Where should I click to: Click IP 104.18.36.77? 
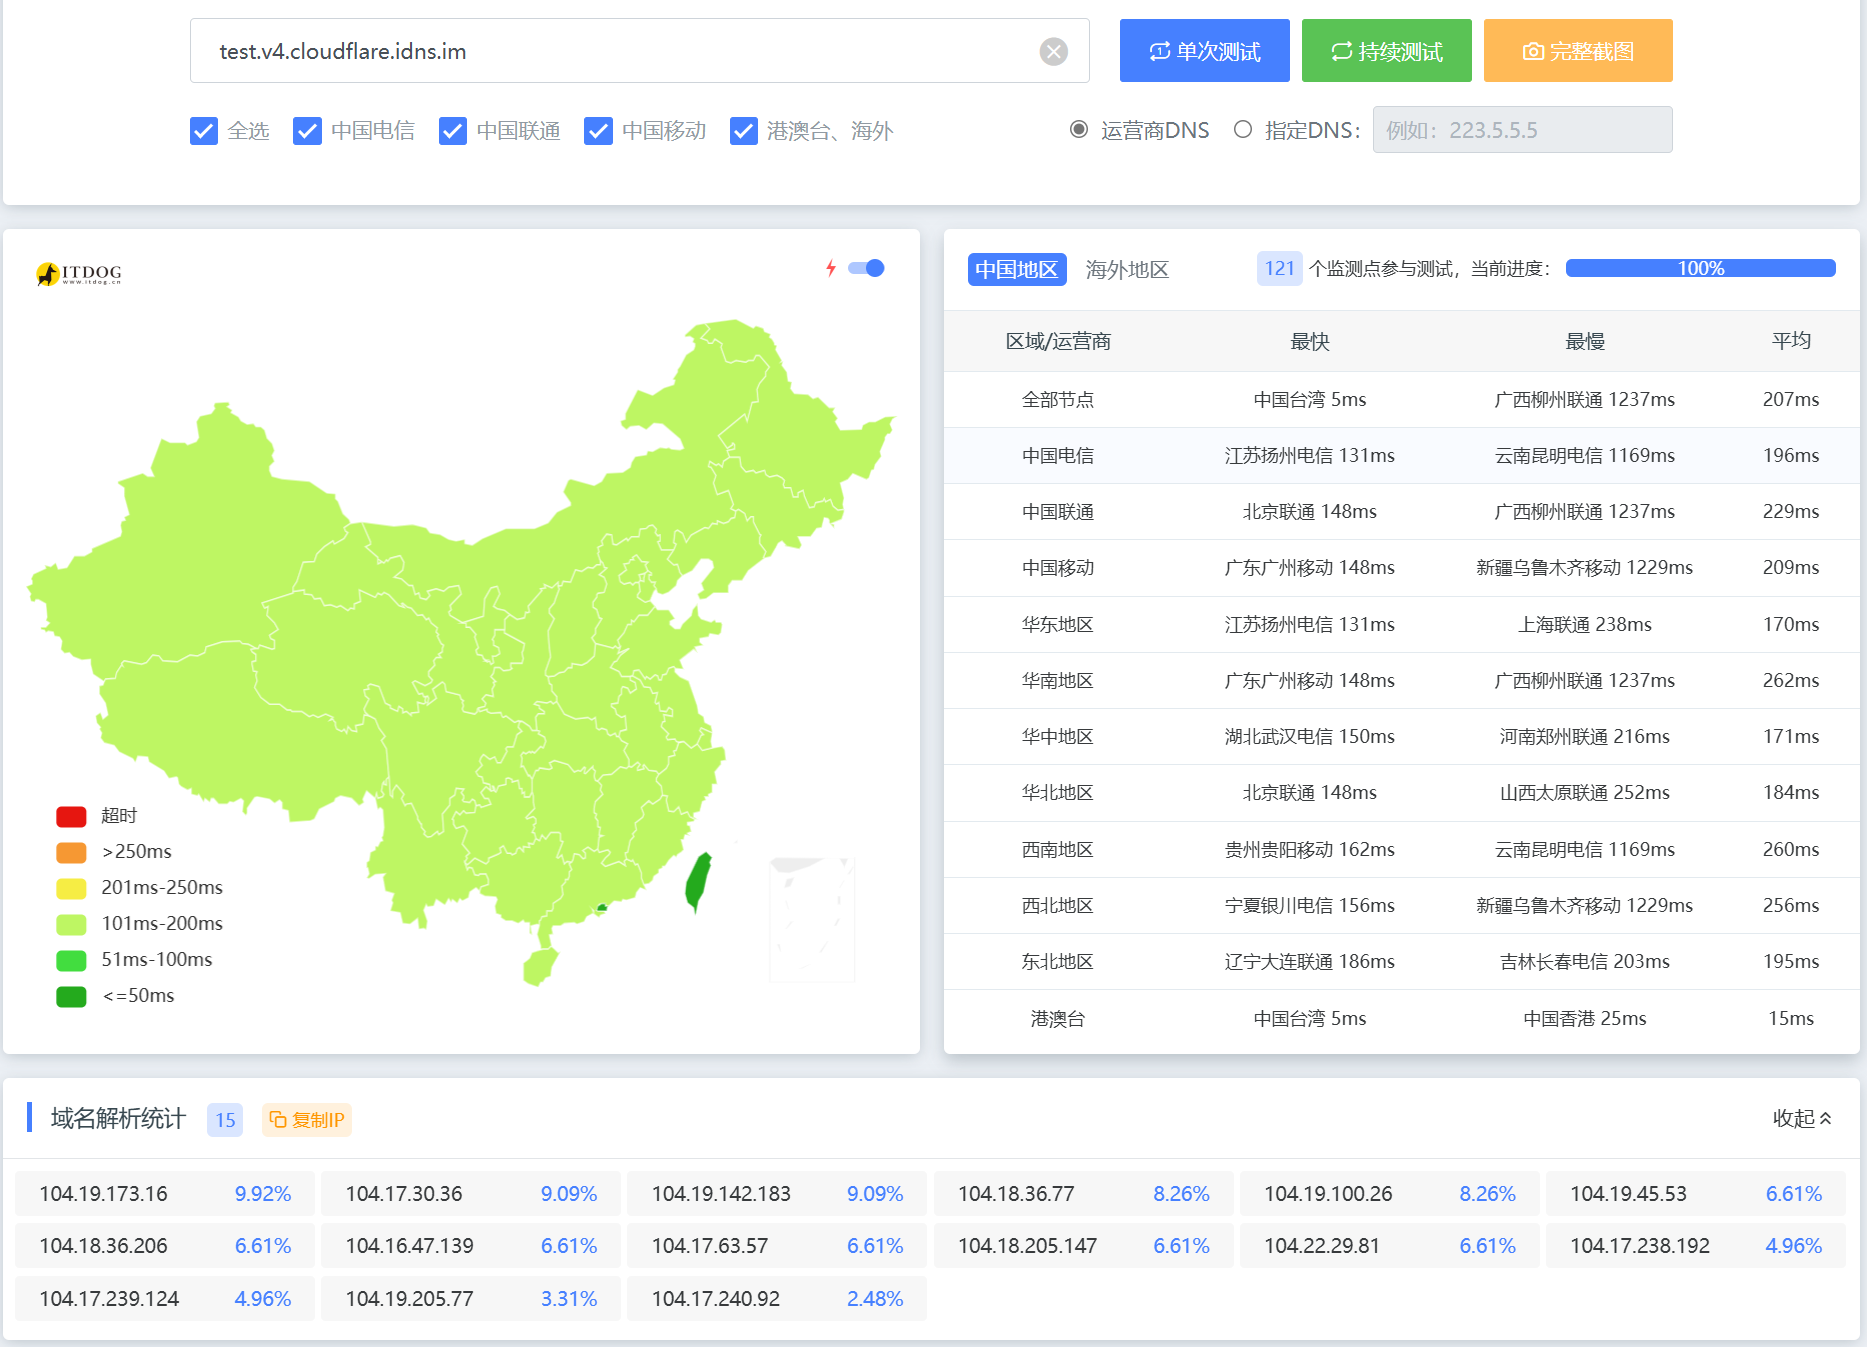click(x=1016, y=1194)
